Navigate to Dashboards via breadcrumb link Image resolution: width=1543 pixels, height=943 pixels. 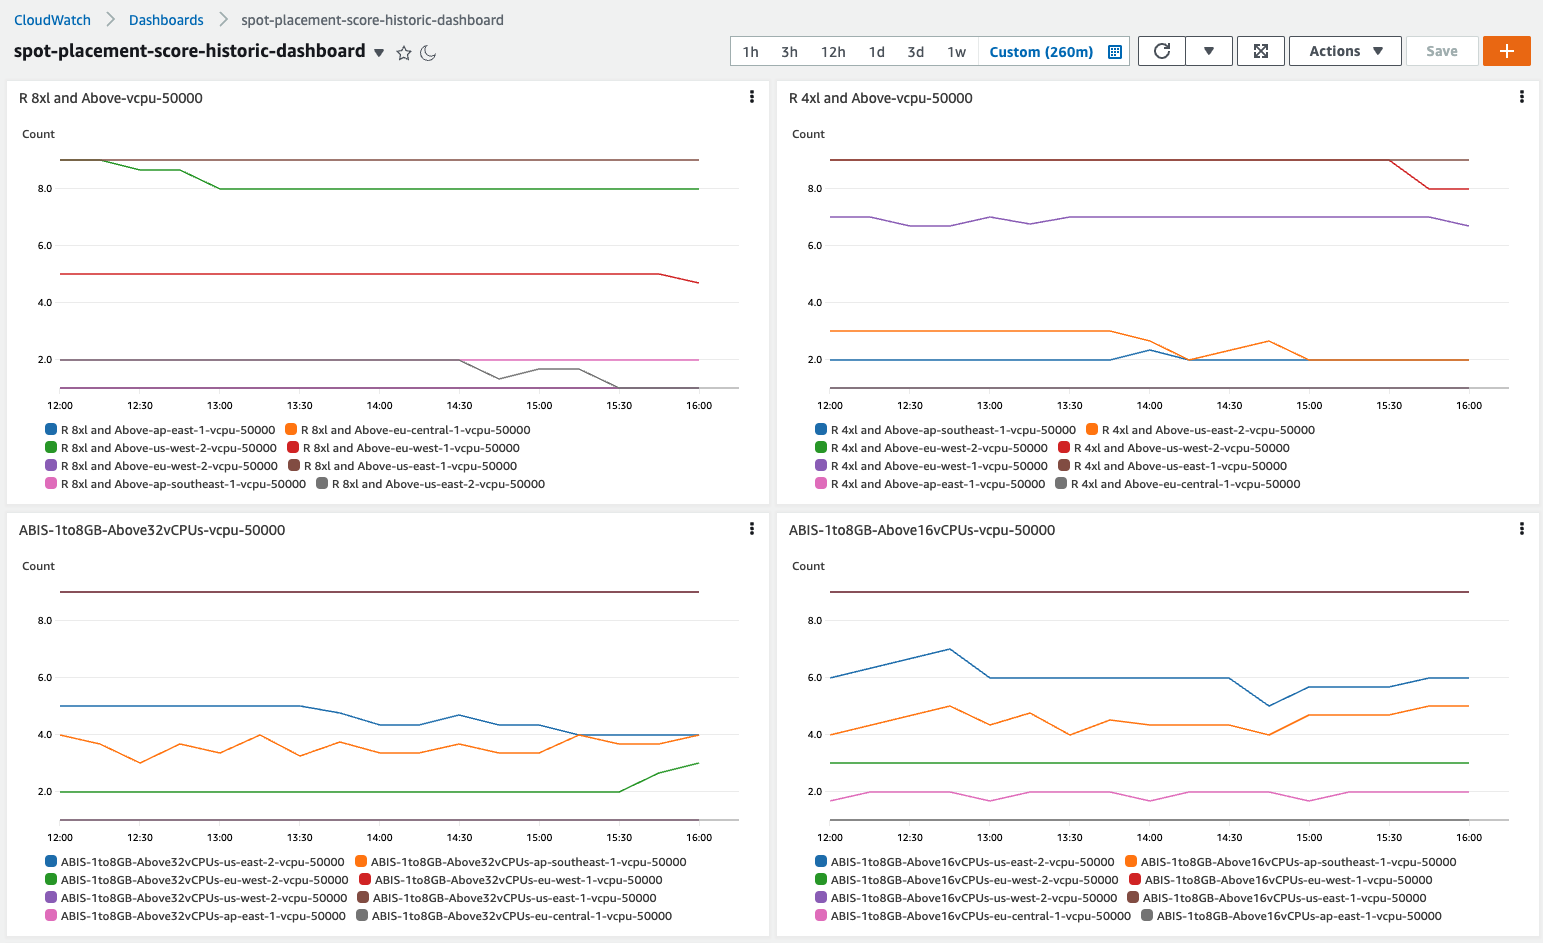point(166,19)
